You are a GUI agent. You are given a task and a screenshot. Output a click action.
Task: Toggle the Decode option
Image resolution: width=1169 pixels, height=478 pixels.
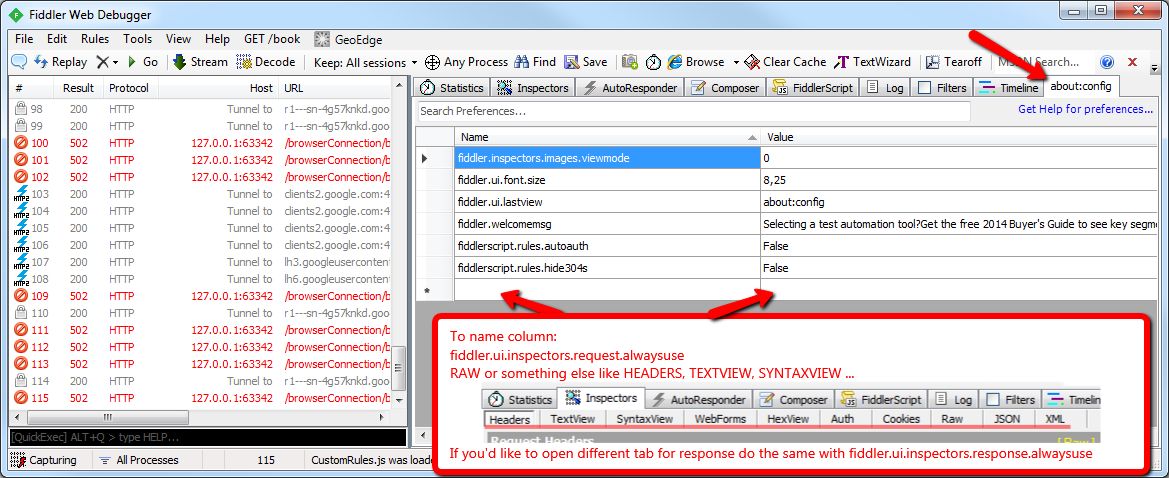265,62
